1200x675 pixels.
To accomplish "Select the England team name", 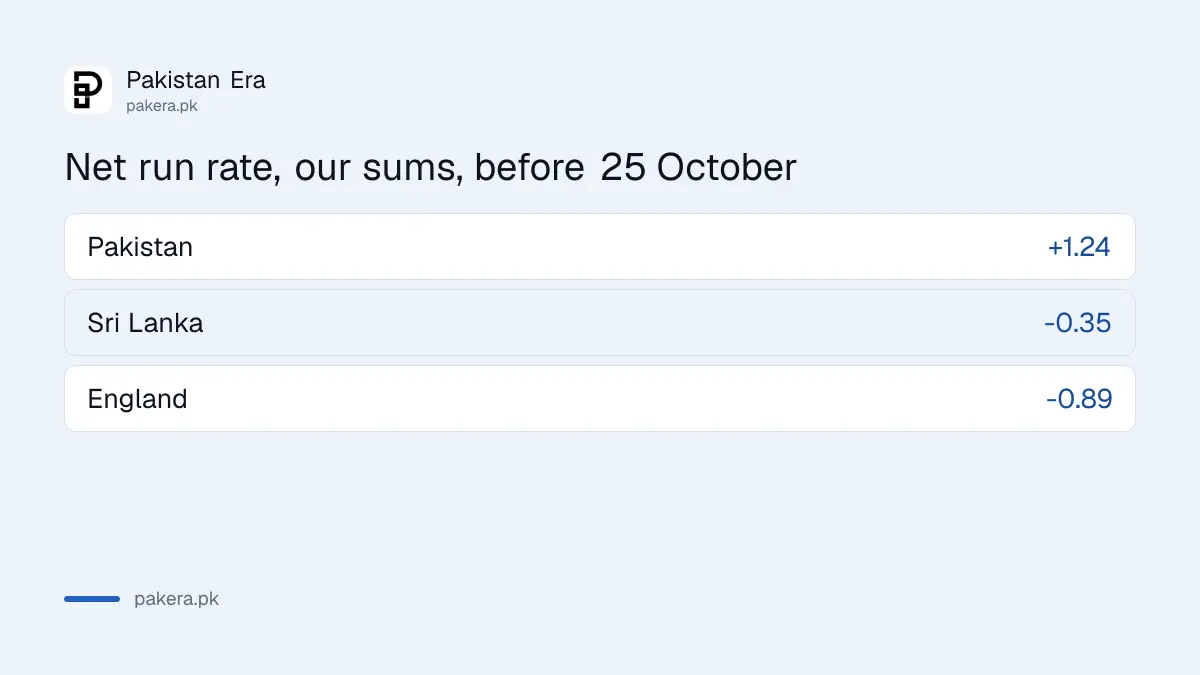I will coord(137,399).
